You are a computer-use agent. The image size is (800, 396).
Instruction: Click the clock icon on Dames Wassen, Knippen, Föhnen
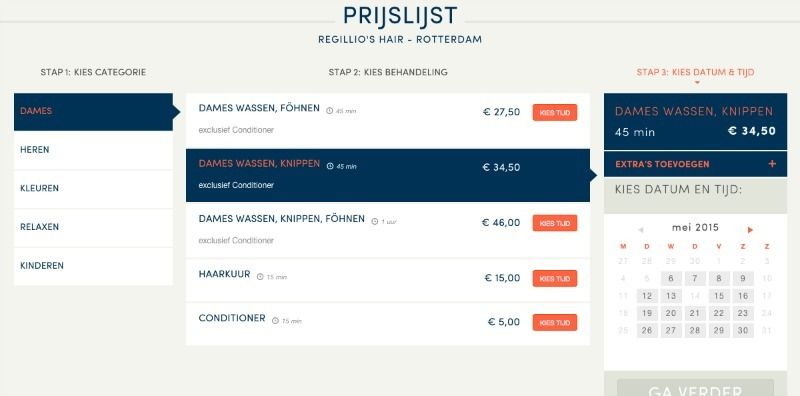tap(374, 221)
